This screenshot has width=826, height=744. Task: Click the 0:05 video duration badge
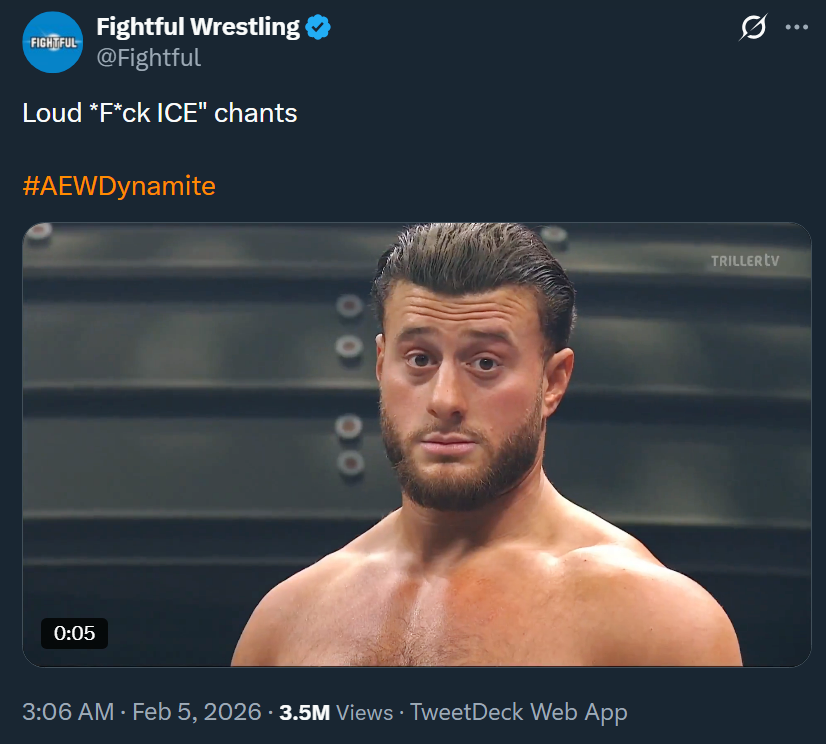coord(74,633)
